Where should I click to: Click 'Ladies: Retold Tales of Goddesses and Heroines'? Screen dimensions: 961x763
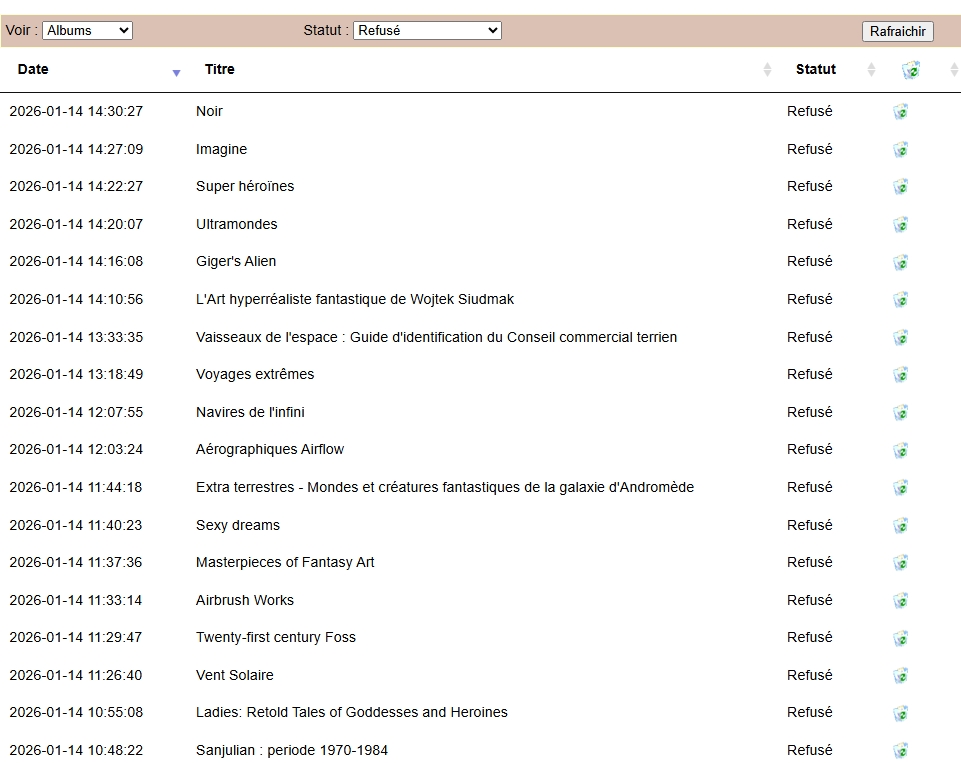click(352, 713)
